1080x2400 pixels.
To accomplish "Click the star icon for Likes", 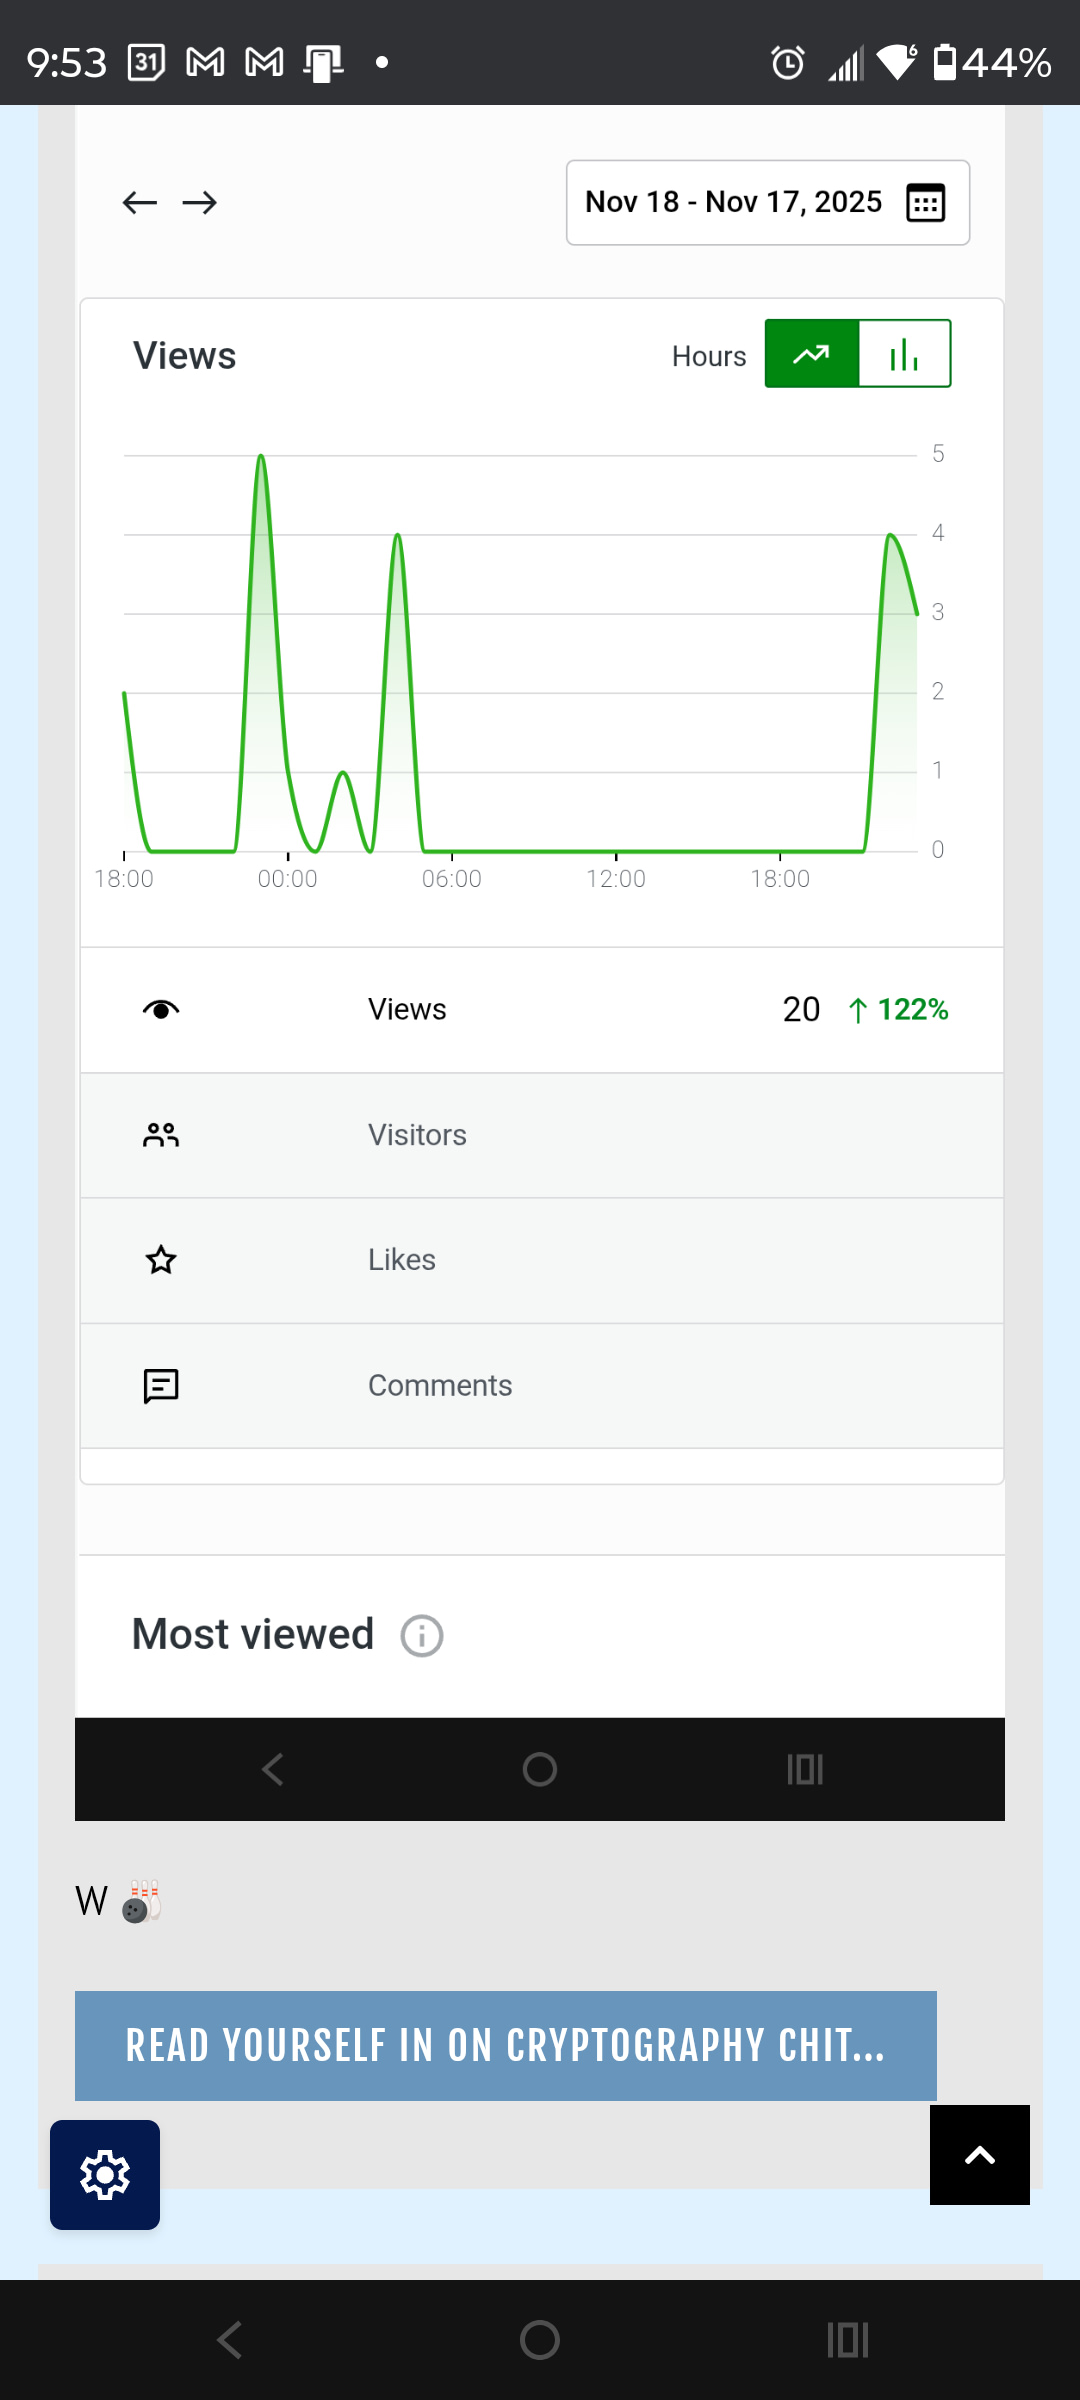I will [x=161, y=1260].
